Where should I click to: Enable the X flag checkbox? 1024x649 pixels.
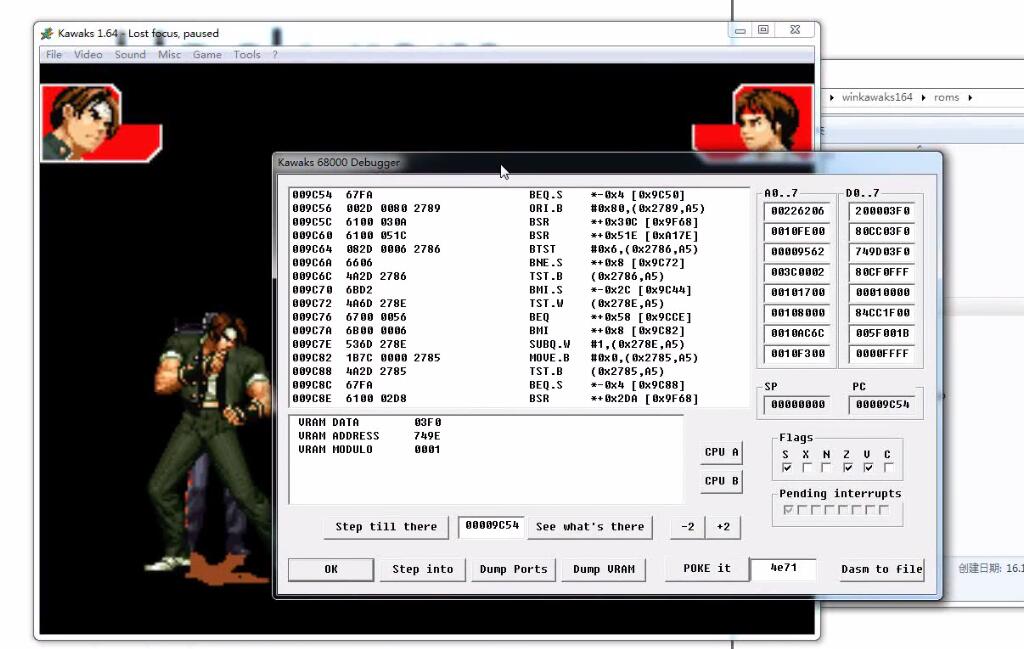point(807,468)
